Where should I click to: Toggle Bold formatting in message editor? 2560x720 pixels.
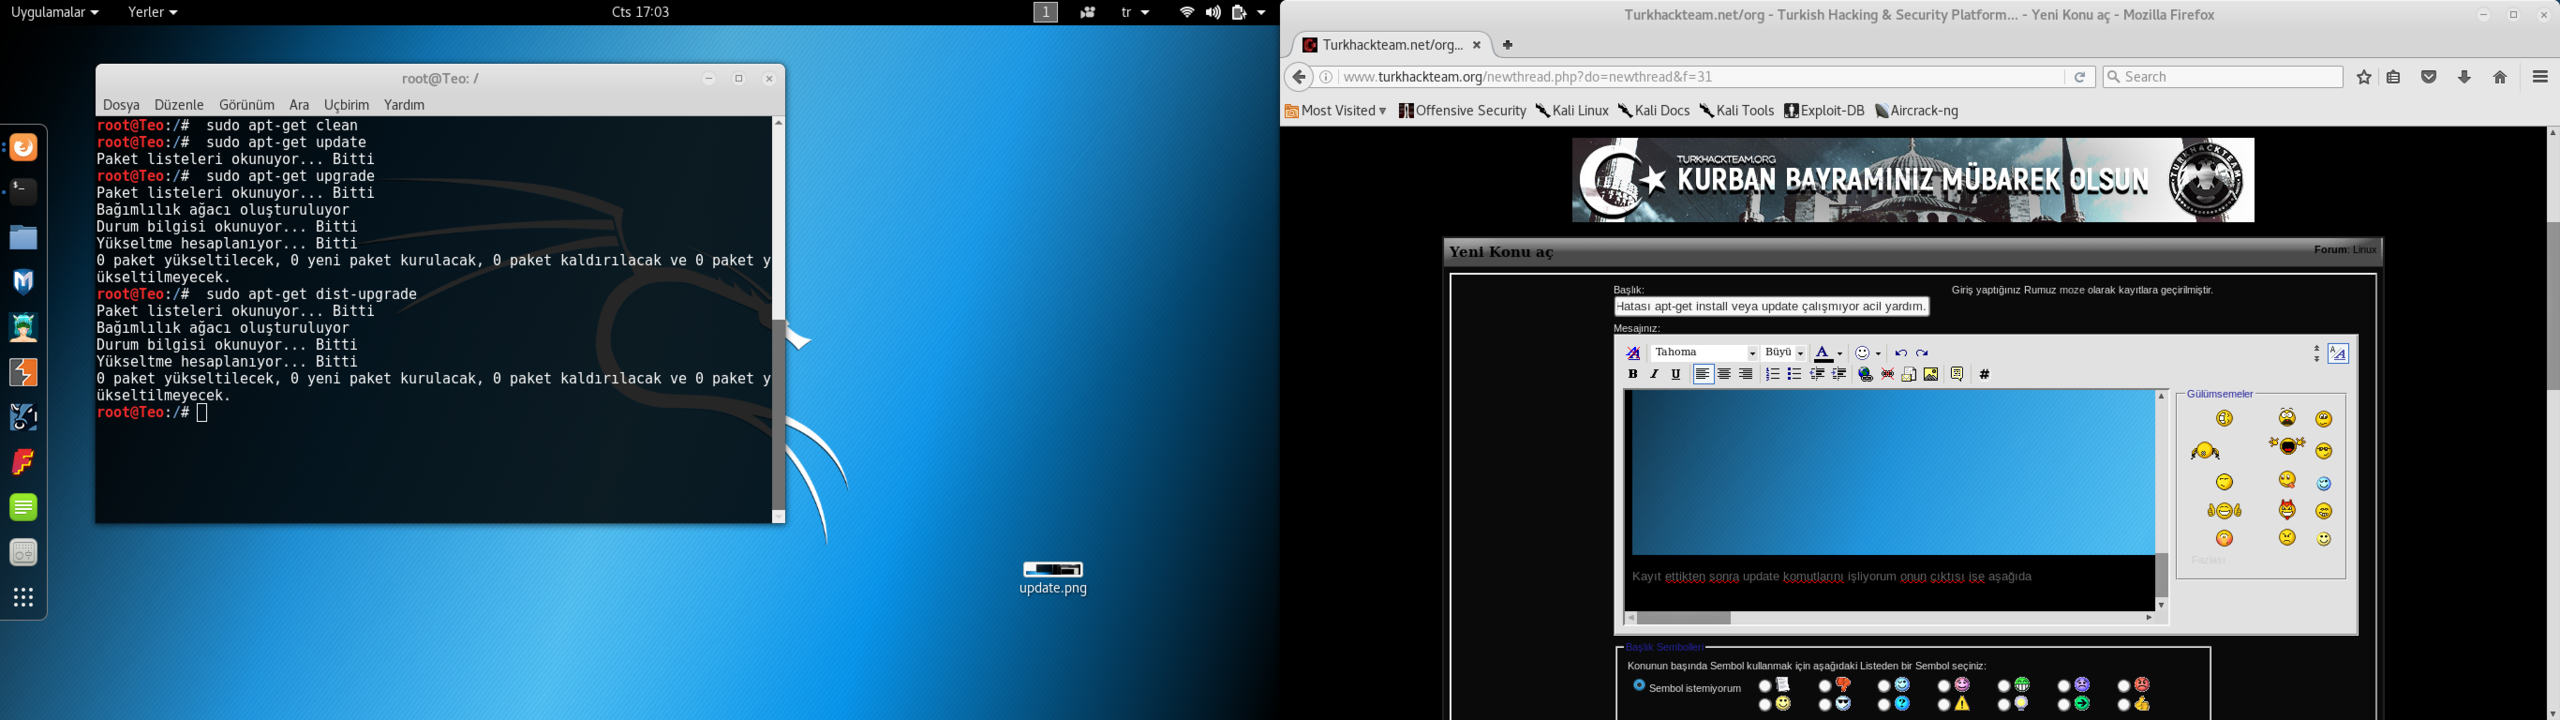(1632, 374)
